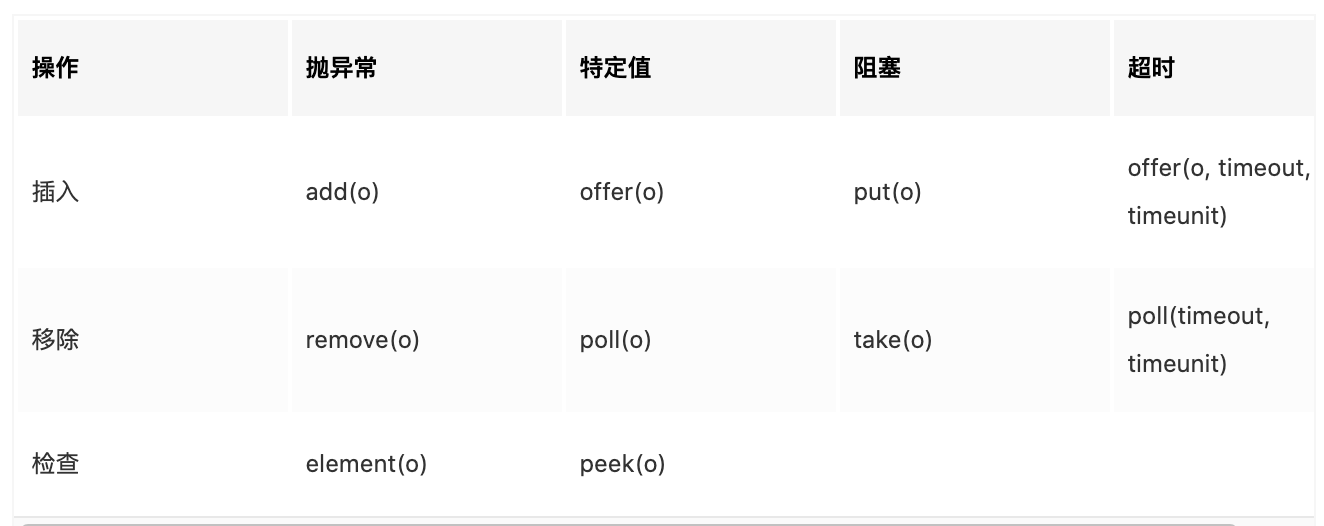
Task: Click the offer(o) cell
Action: click(622, 192)
